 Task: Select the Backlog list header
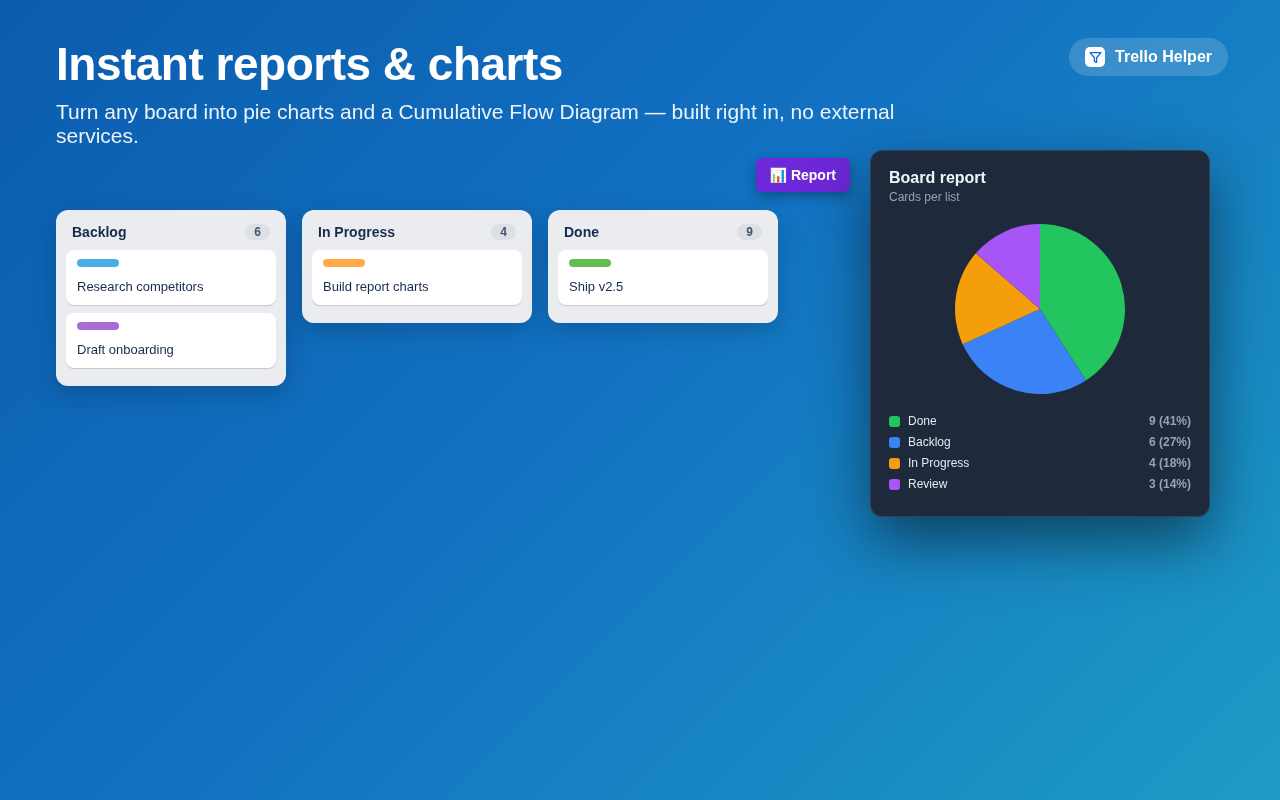click(99, 232)
